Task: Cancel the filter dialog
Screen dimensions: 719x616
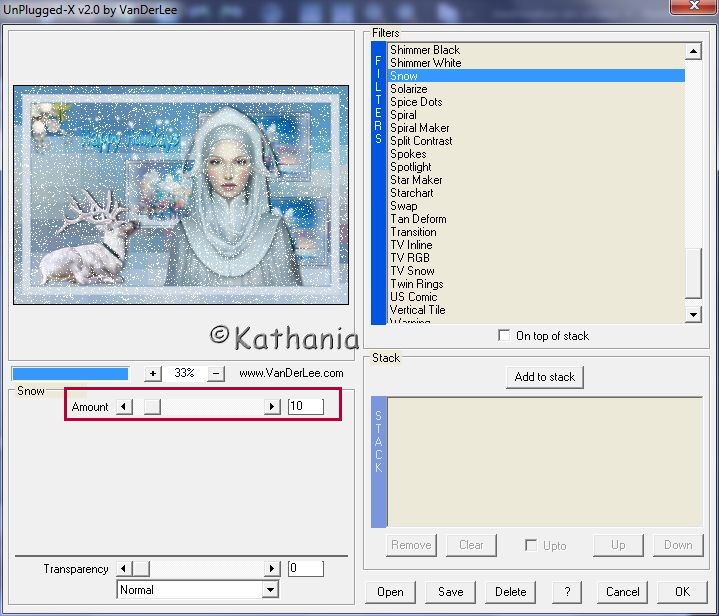Action: [622, 592]
